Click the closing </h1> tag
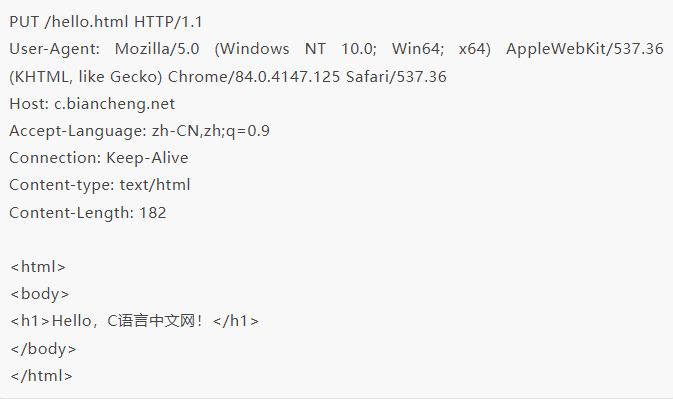The width and height of the screenshot is (673, 399). [x=236, y=321]
